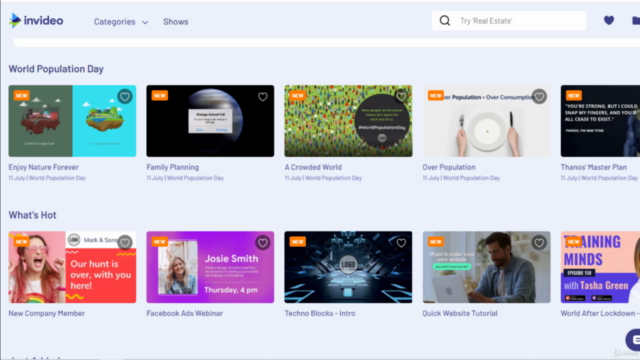Favorite the Quick Website Tutorial template
This screenshot has width=640, height=360.
tap(539, 243)
